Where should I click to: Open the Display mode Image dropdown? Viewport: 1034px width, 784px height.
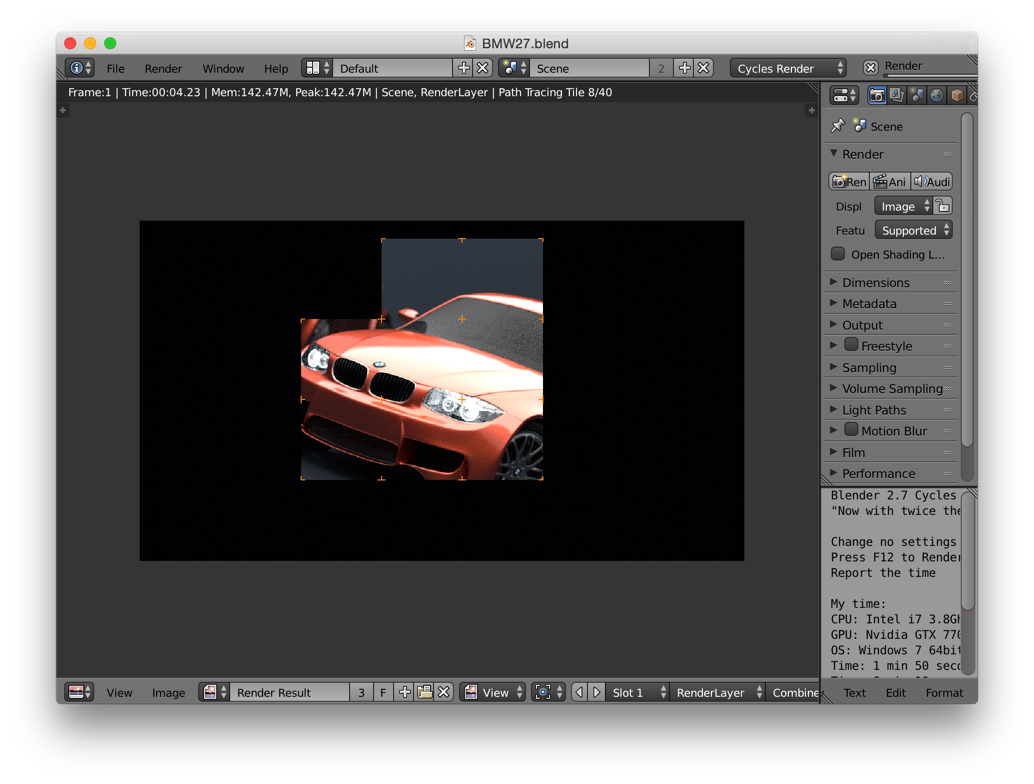tap(903, 206)
